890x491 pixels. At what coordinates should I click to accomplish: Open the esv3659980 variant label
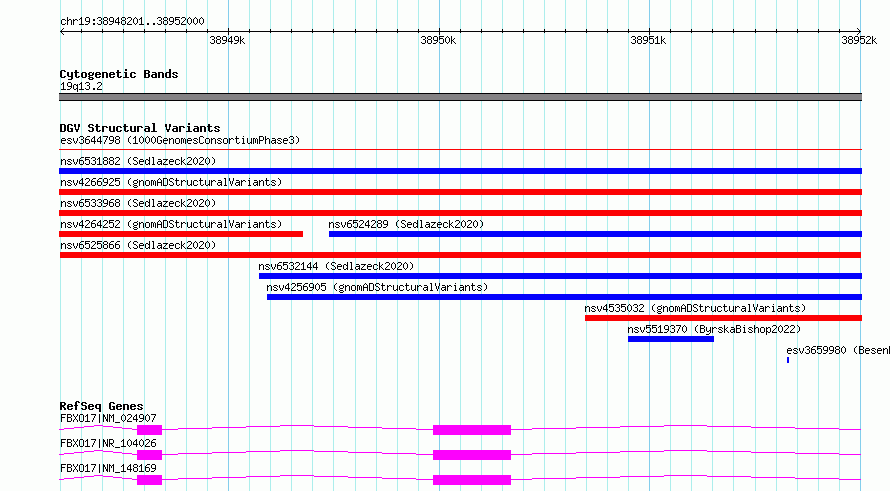[838, 350]
